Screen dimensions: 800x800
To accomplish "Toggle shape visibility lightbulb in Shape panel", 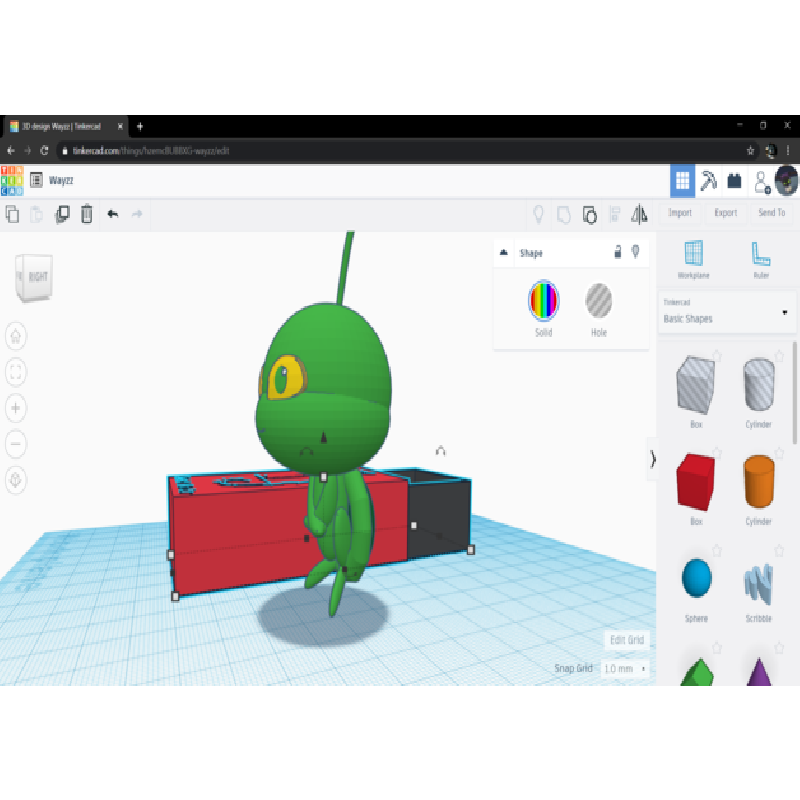I will pyautogui.click(x=634, y=253).
